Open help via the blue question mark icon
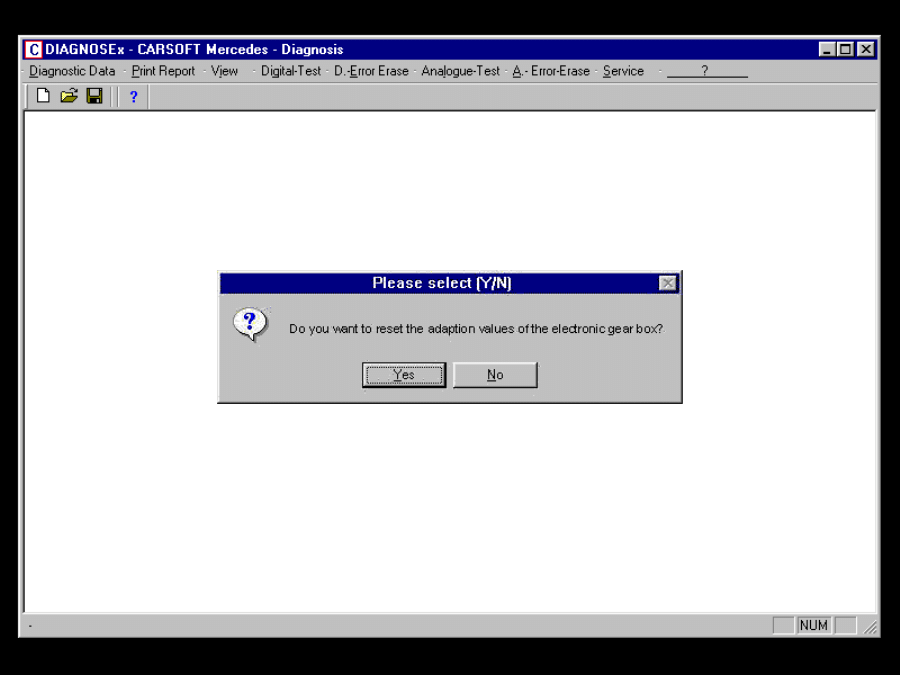 pos(133,96)
